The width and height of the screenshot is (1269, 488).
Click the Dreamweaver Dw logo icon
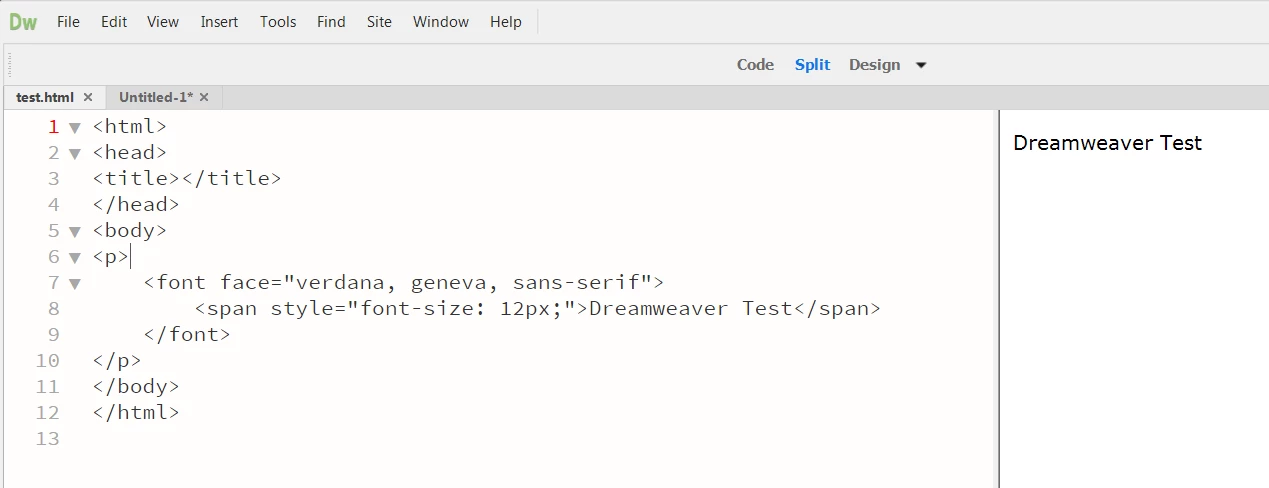click(23, 21)
